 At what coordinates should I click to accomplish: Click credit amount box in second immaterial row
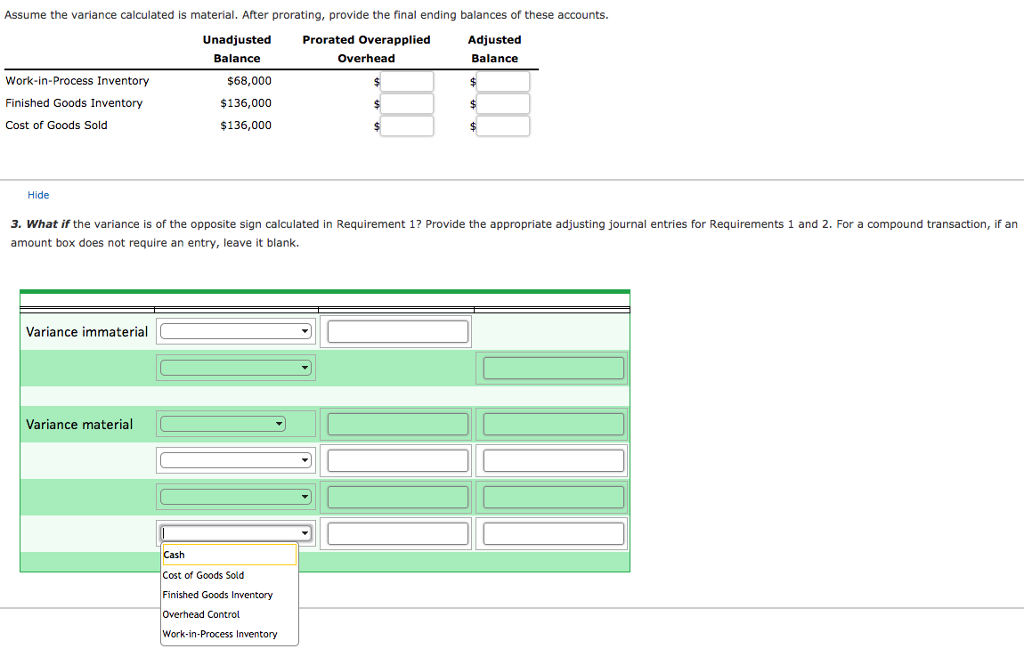553,368
